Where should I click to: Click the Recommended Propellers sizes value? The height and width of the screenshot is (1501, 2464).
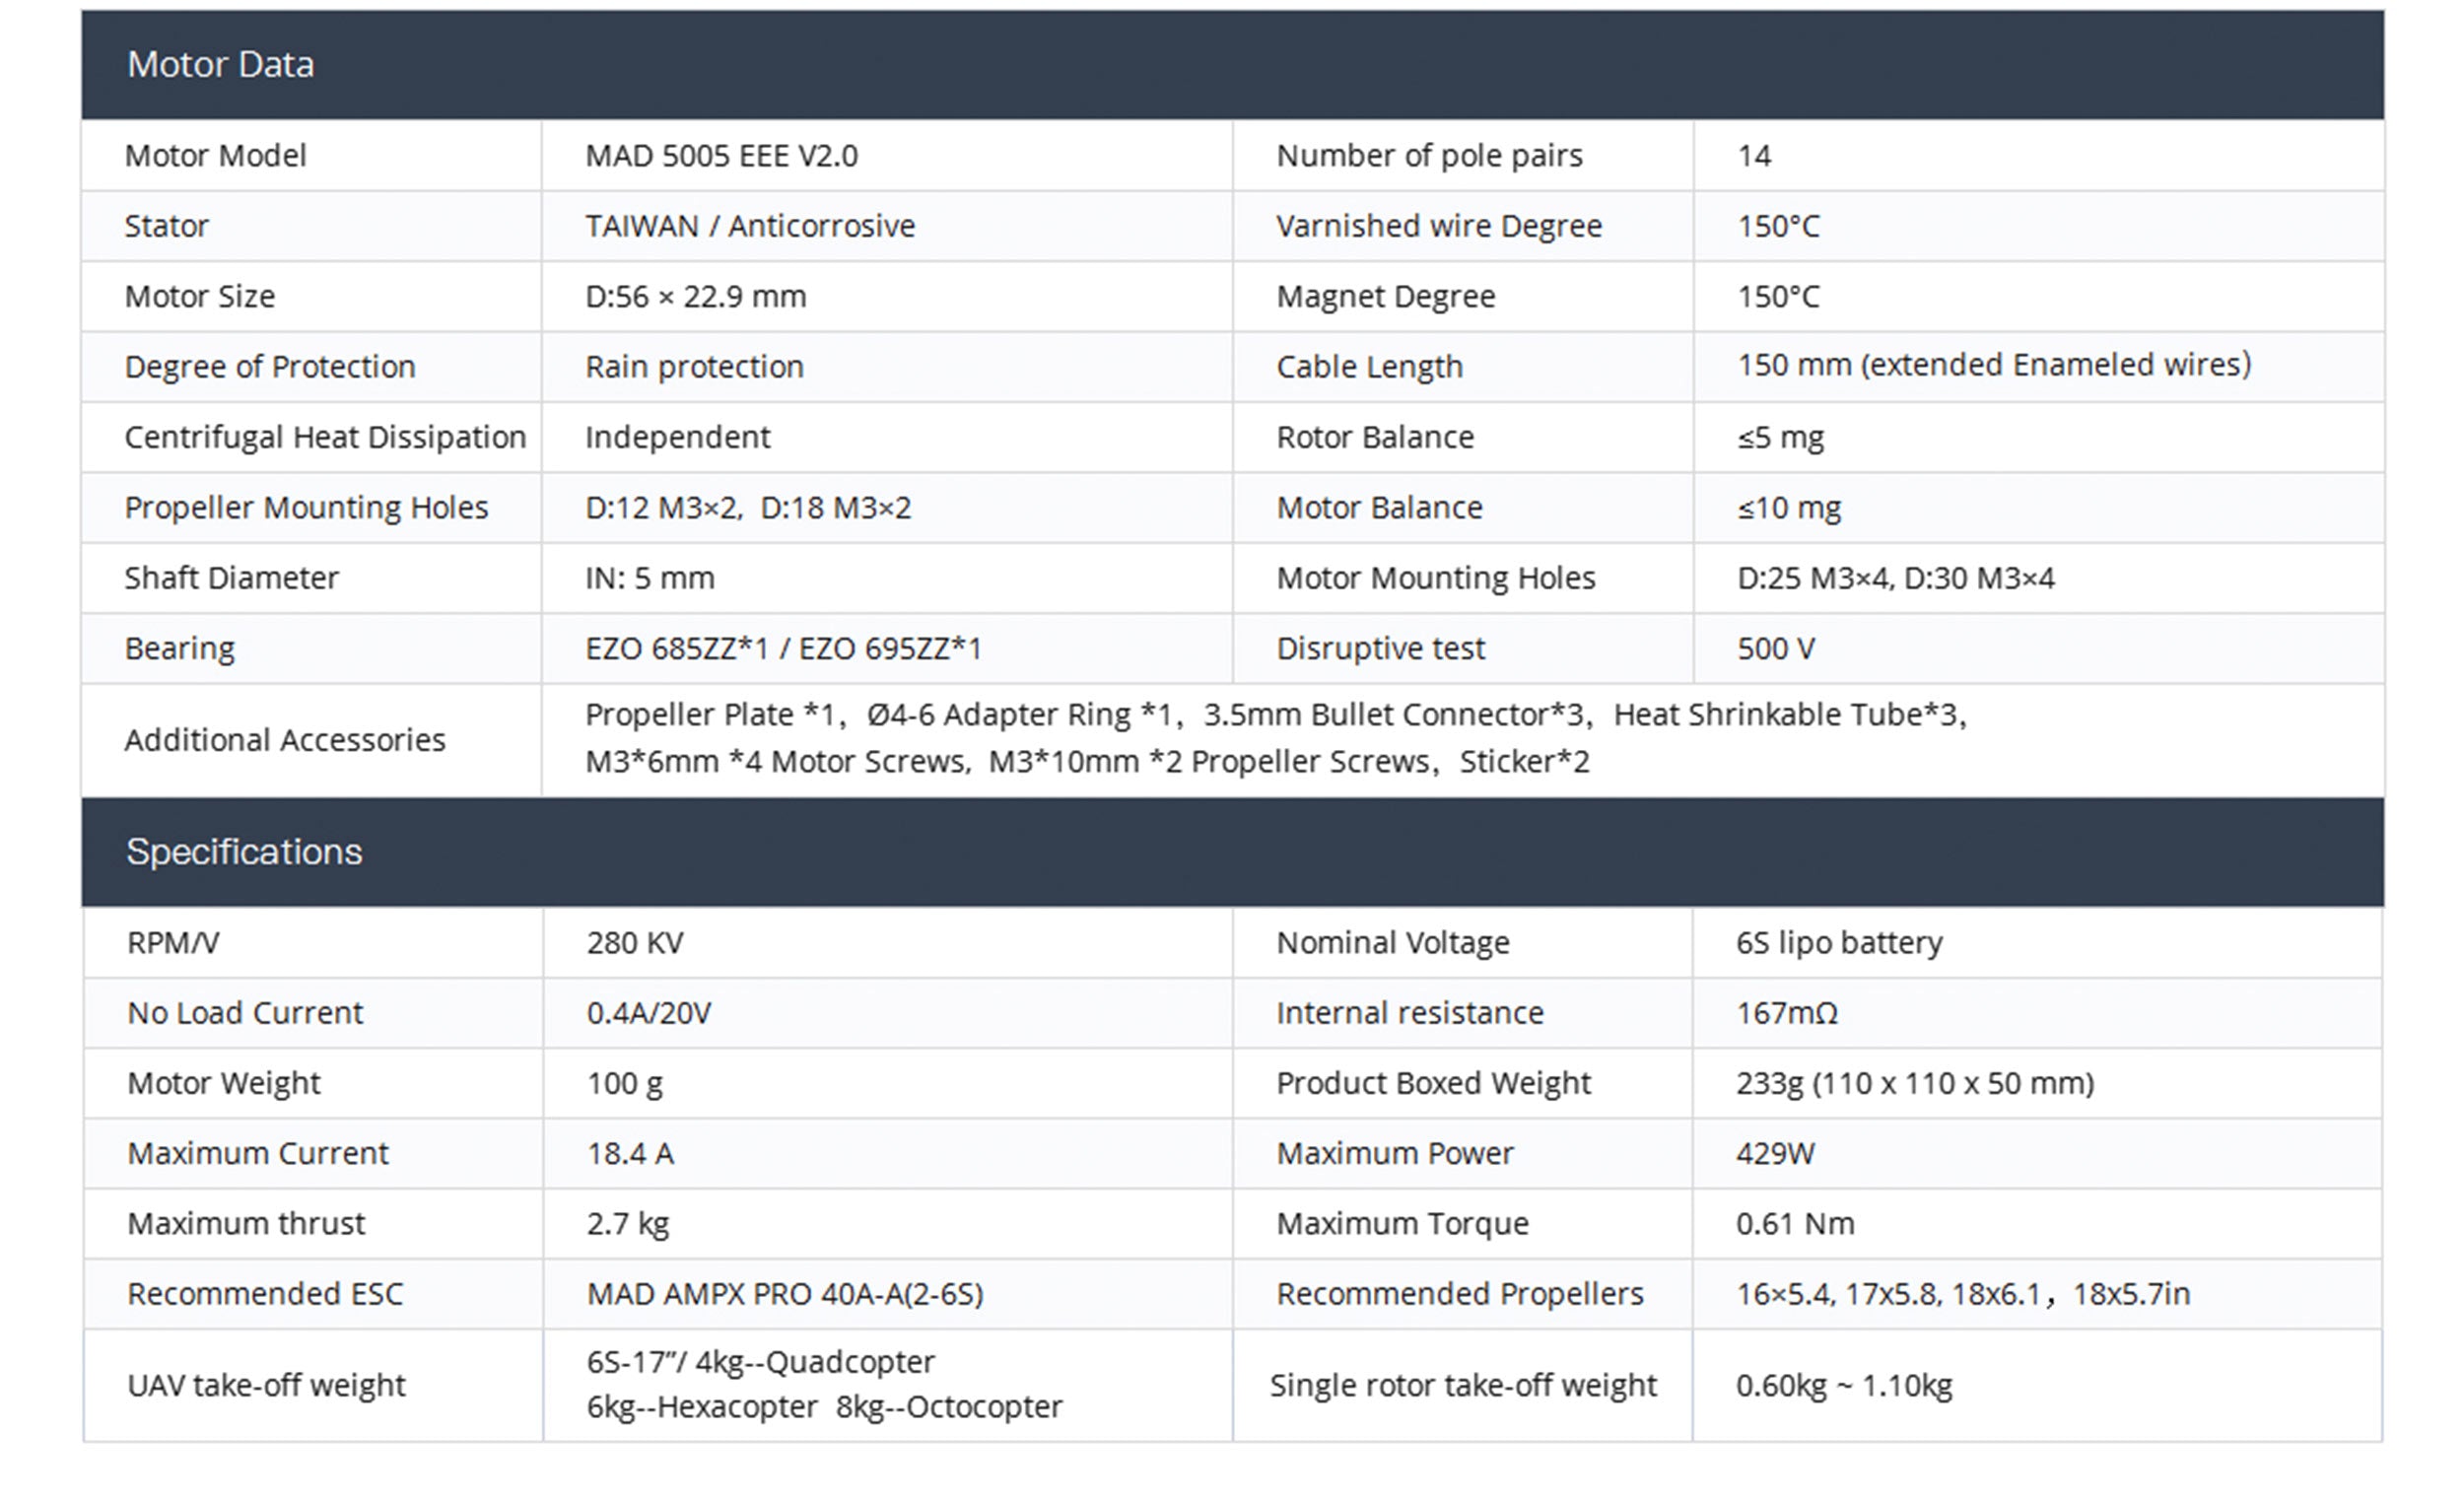[1962, 1294]
